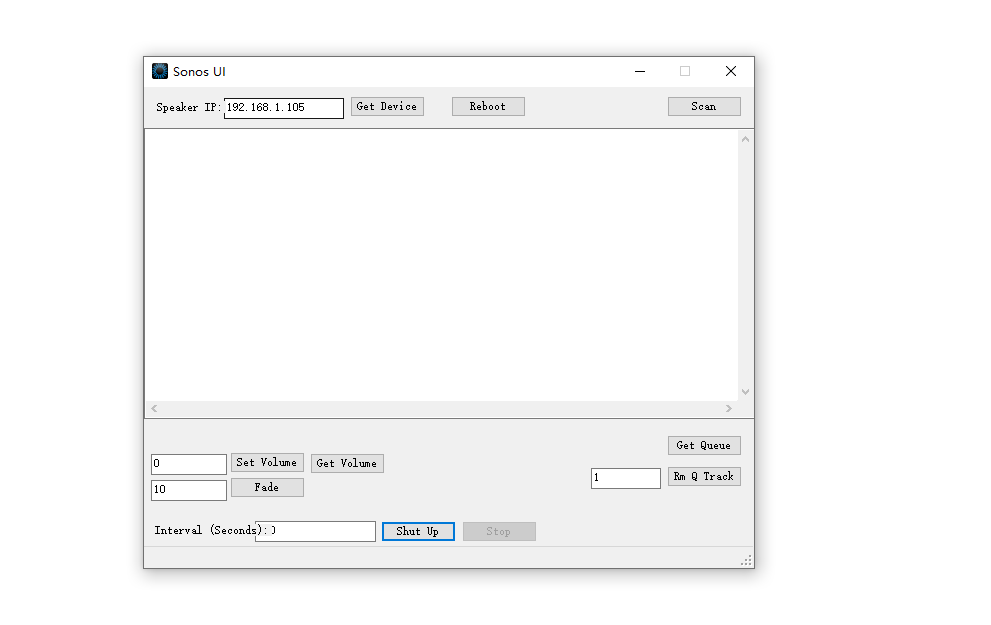Minimize the Sonos UI window
The image size is (991, 625).
(x=640, y=71)
